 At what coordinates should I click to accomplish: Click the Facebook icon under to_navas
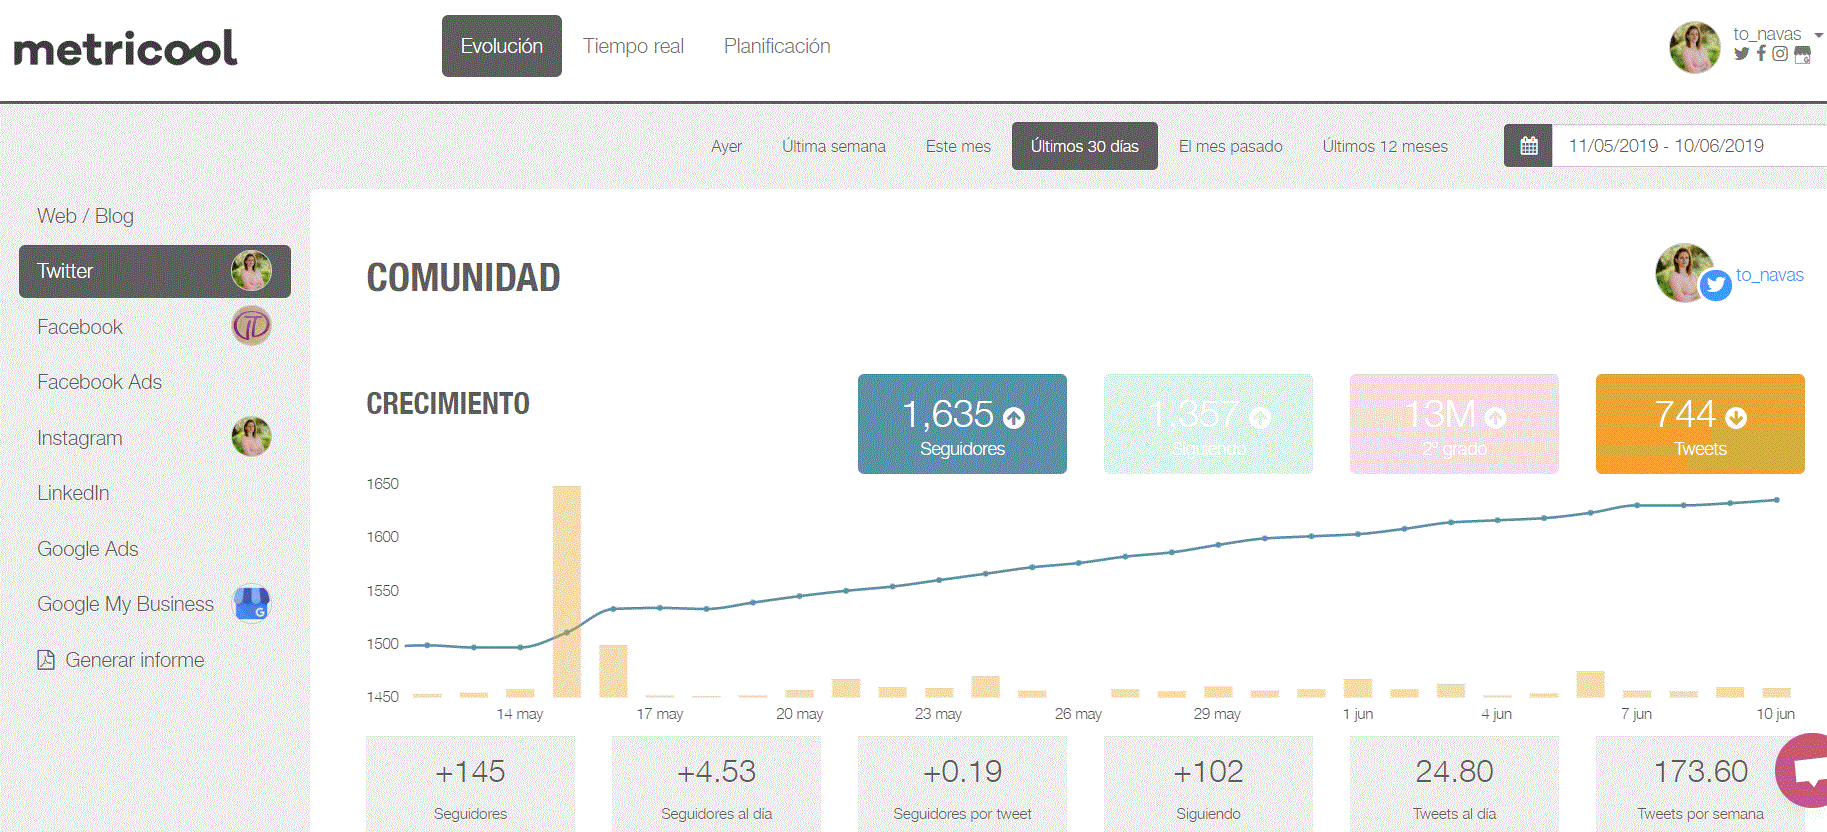coord(1761,54)
